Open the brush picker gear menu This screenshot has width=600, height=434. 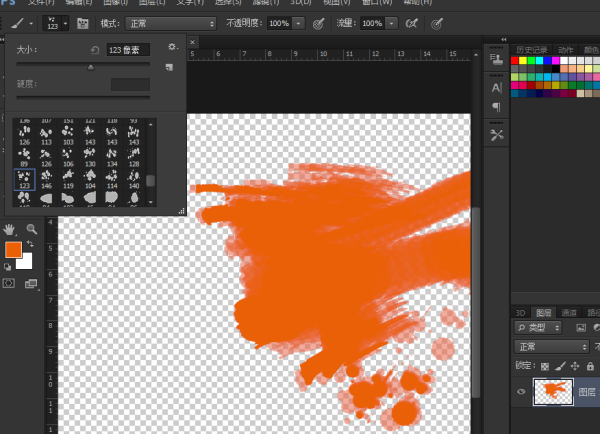pyautogui.click(x=173, y=47)
